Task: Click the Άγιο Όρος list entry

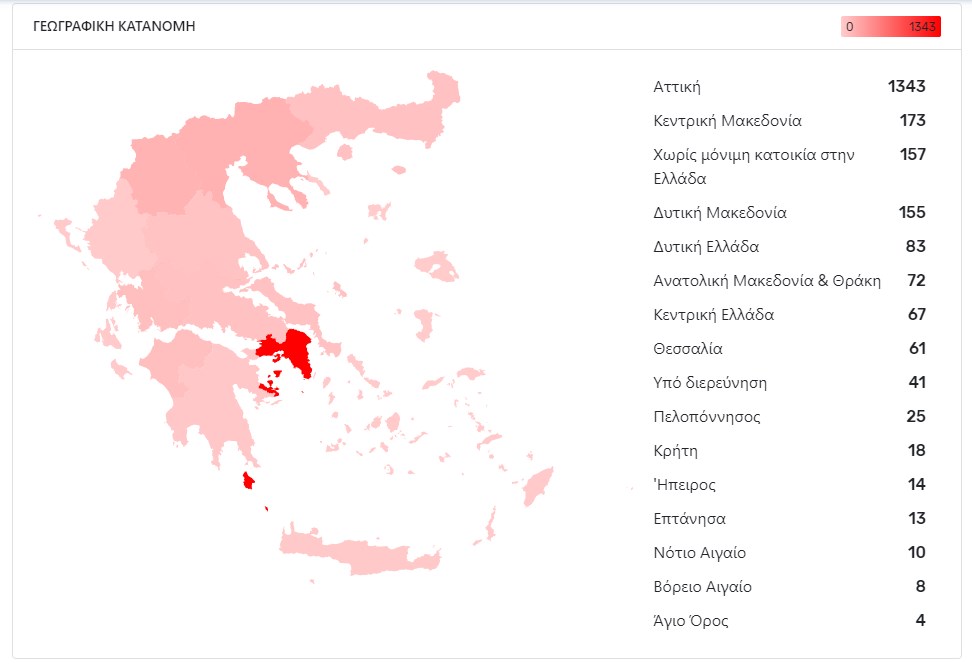Action: 690,621
